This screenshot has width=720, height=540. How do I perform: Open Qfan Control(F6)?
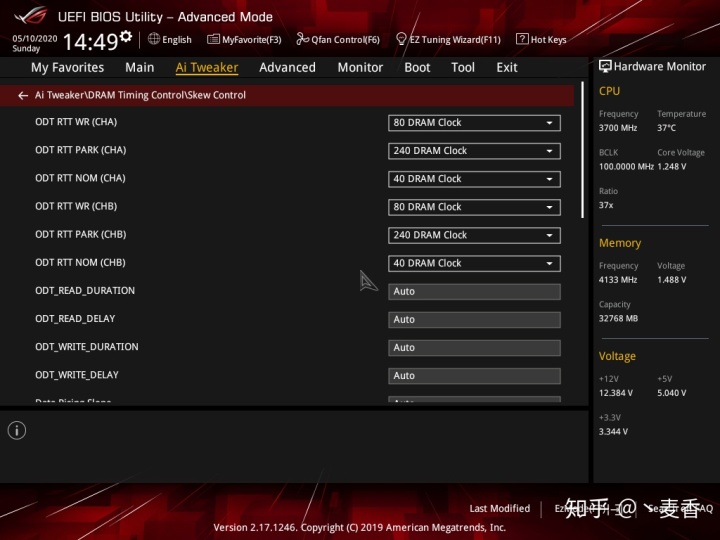point(338,39)
